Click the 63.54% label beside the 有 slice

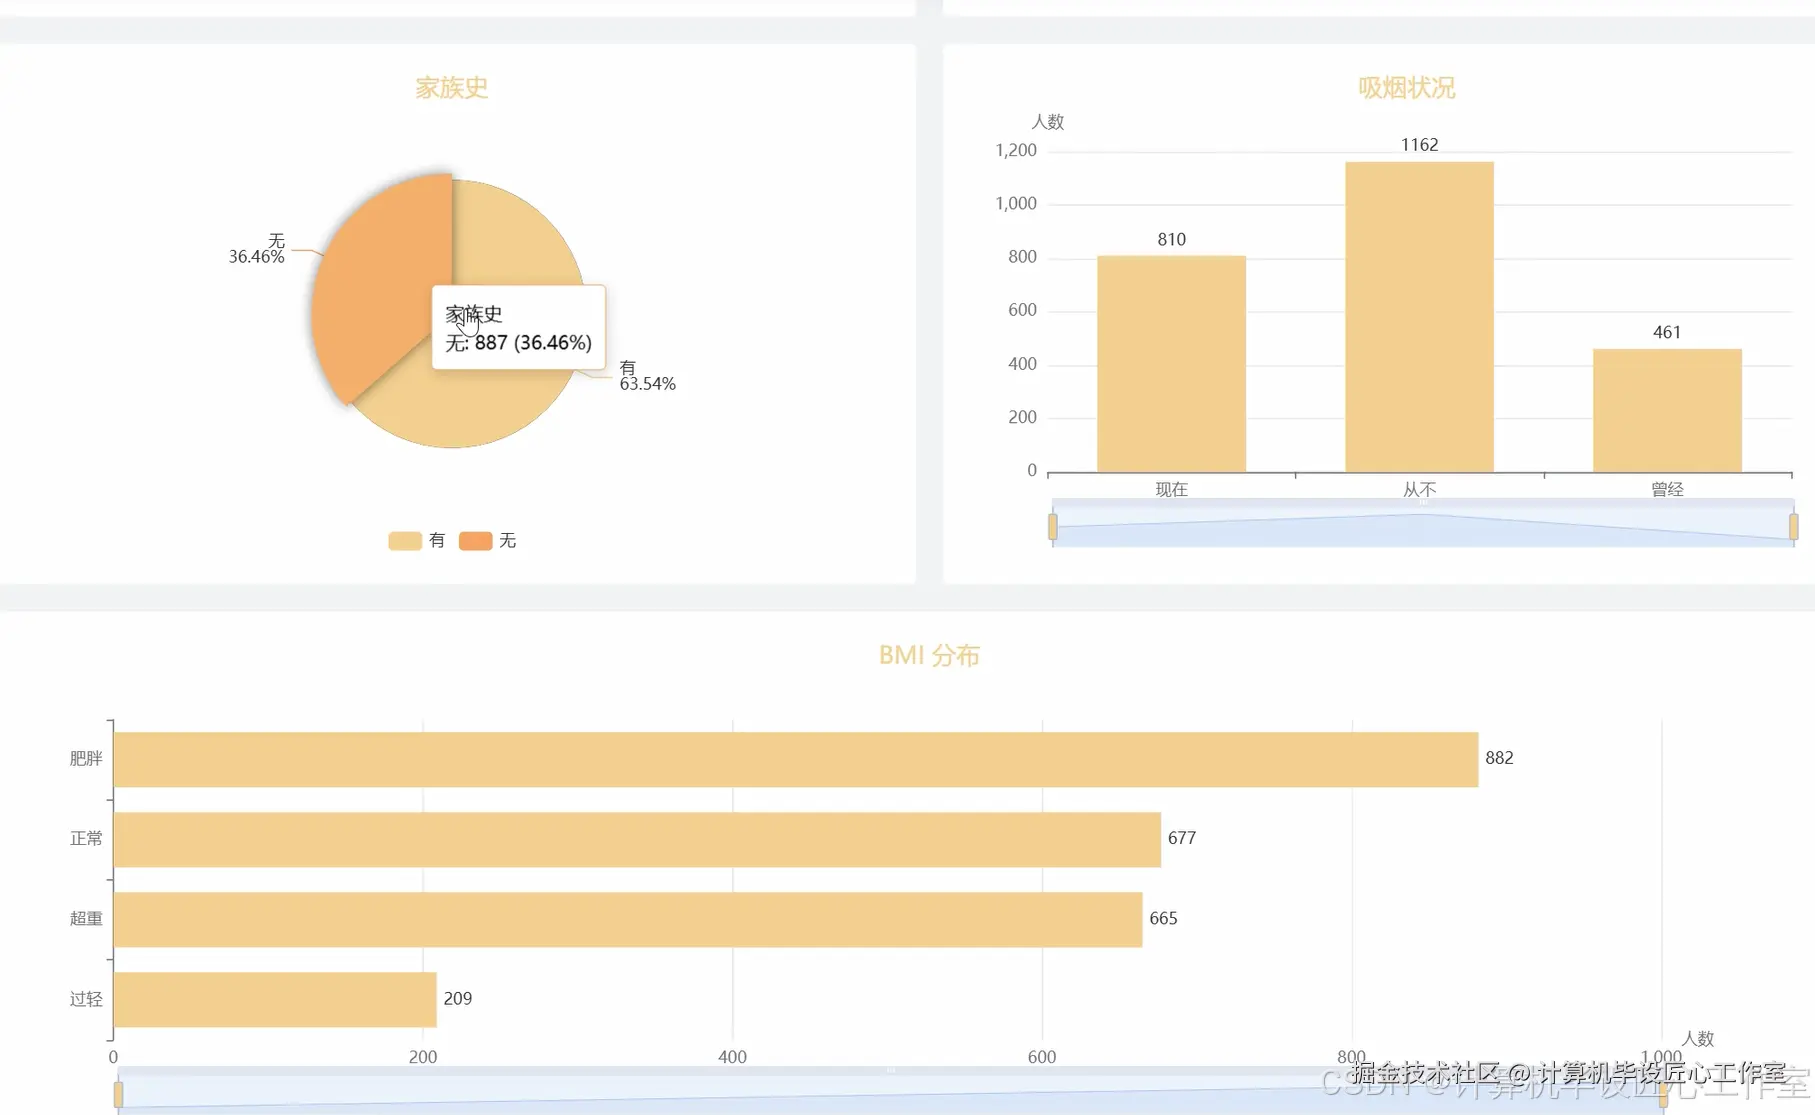coord(648,384)
